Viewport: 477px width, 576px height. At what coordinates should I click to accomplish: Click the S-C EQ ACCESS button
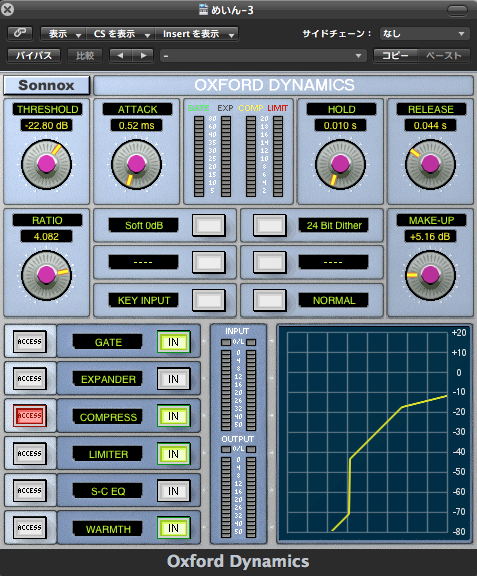pos(30,491)
